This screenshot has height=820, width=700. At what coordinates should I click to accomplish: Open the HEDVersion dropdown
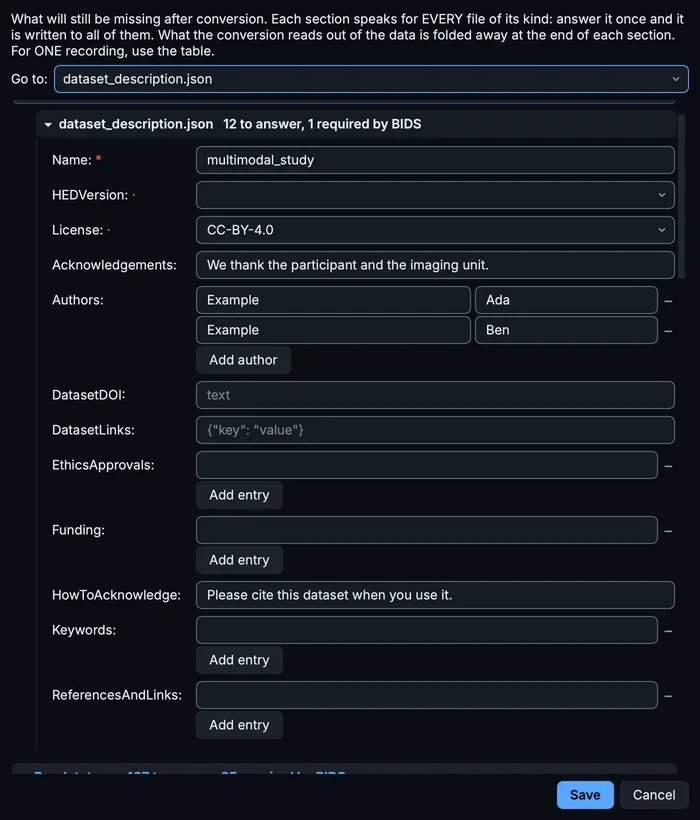(435, 195)
